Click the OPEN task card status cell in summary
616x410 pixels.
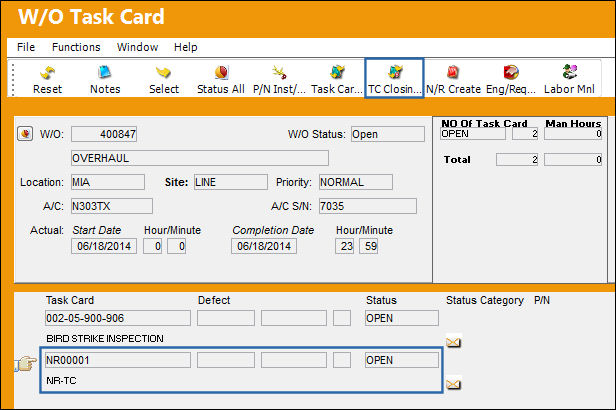pos(473,134)
